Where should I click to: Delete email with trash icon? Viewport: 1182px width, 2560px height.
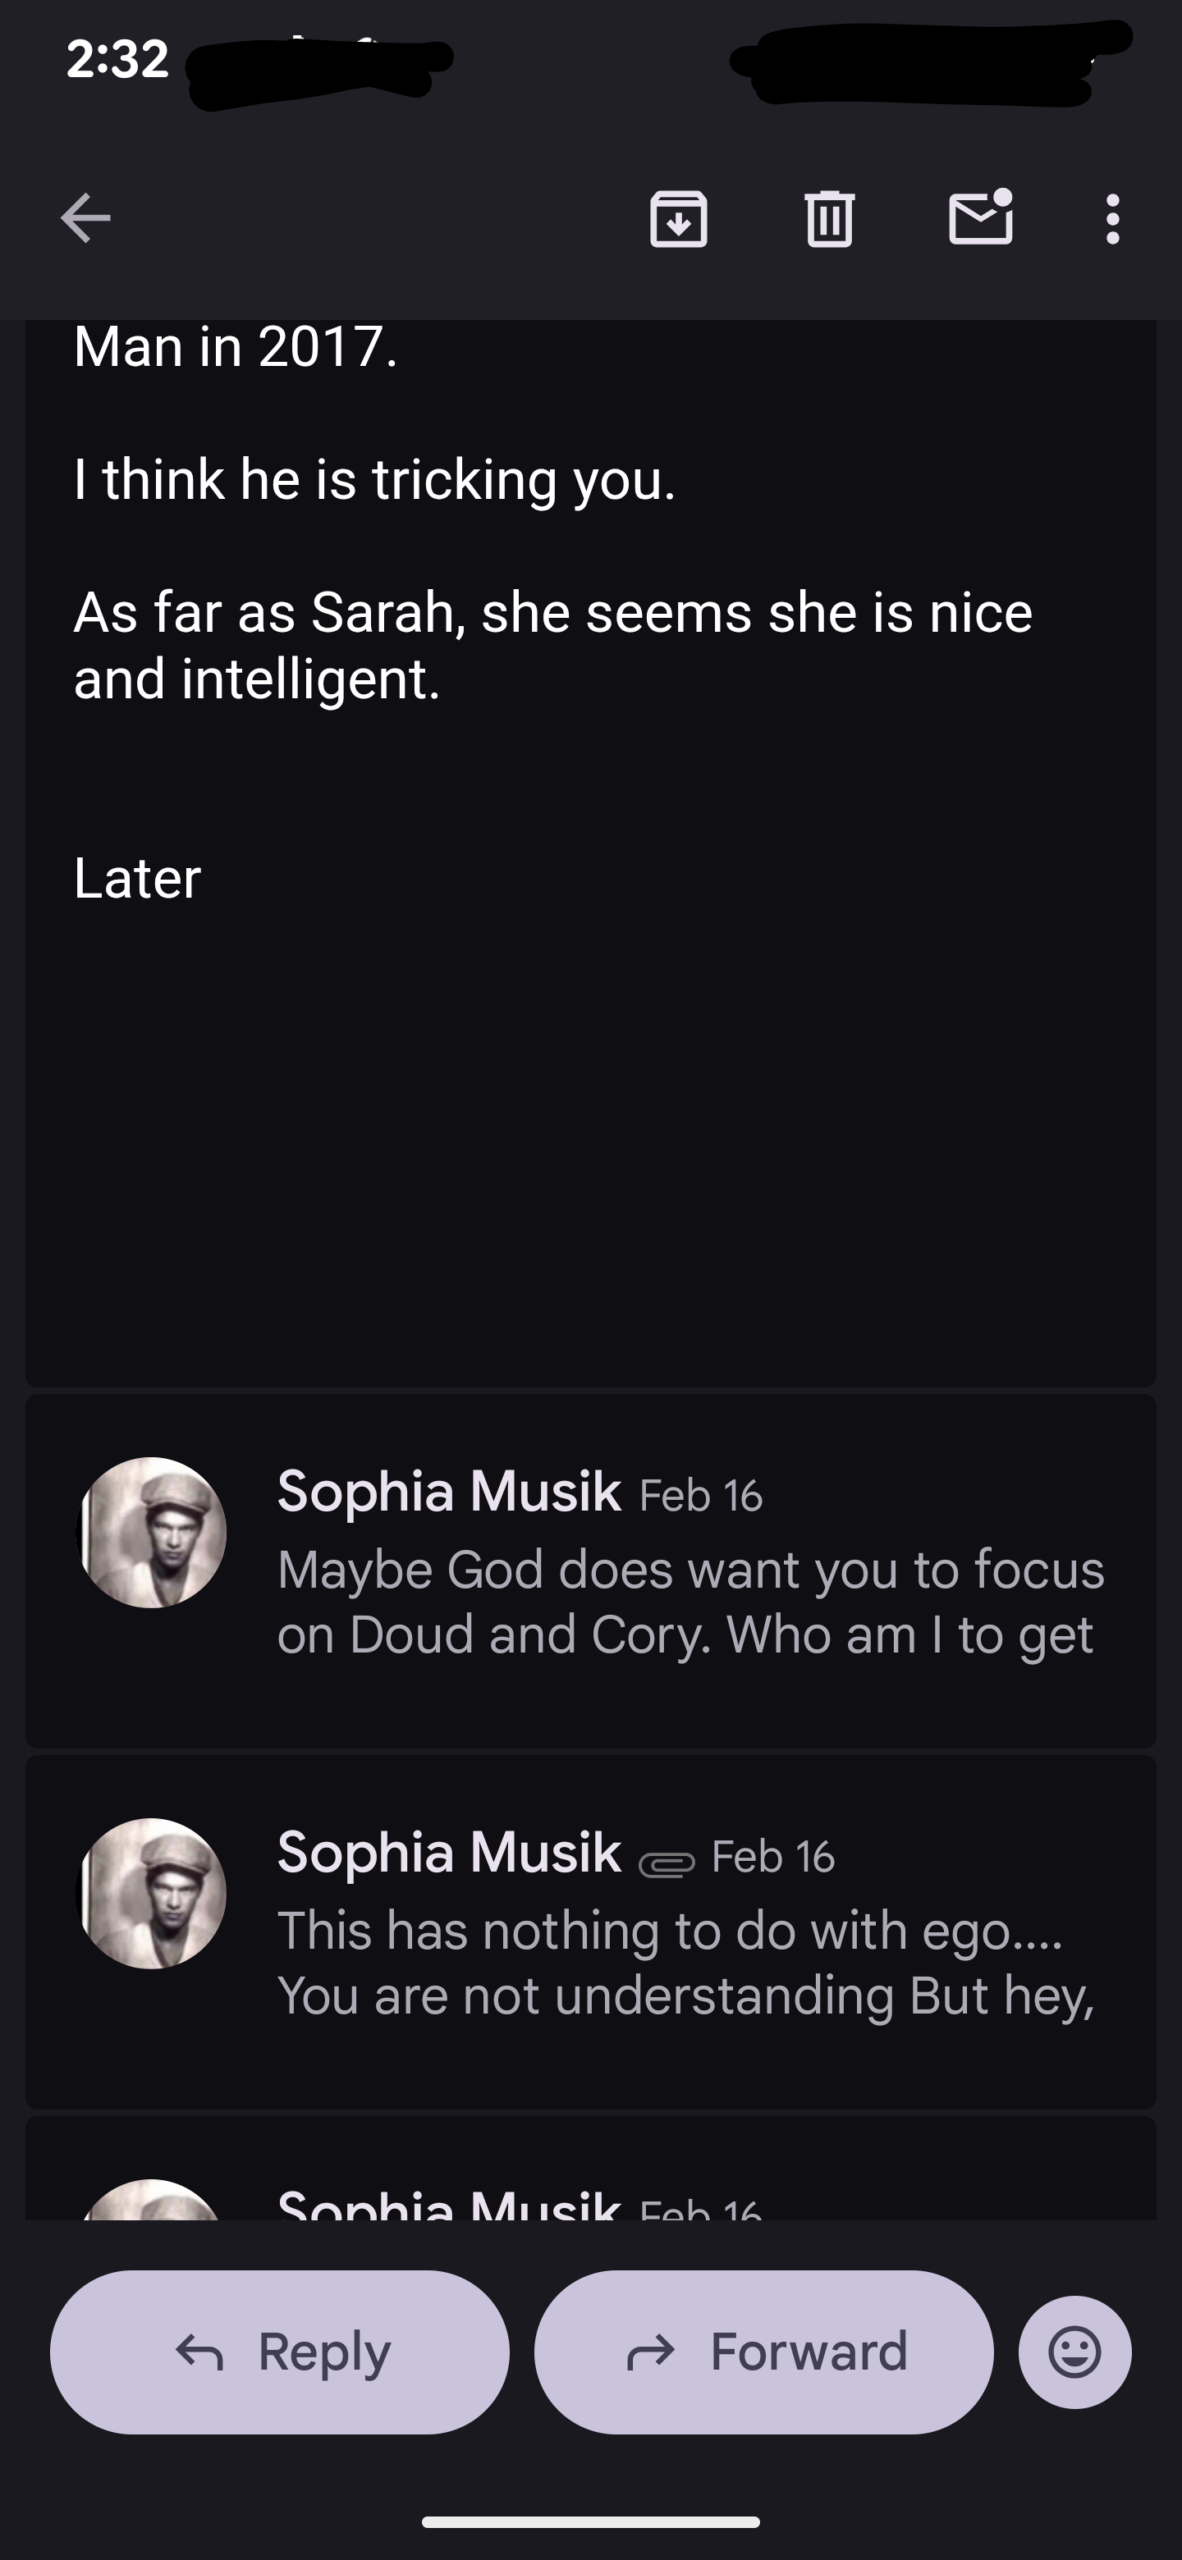coord(829,218)
